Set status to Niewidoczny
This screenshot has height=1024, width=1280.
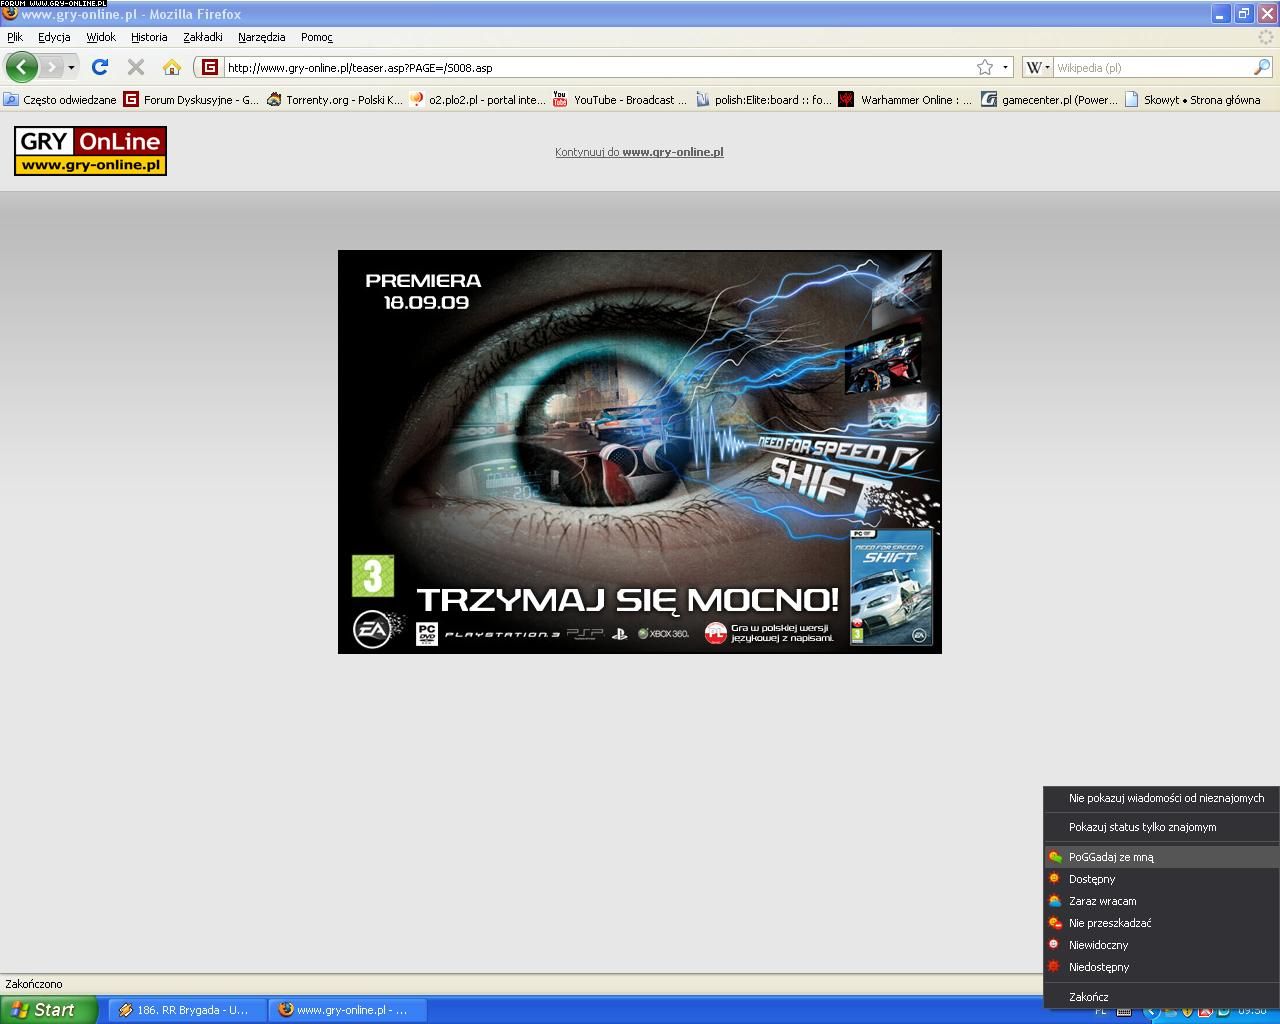coord(1098,945)
